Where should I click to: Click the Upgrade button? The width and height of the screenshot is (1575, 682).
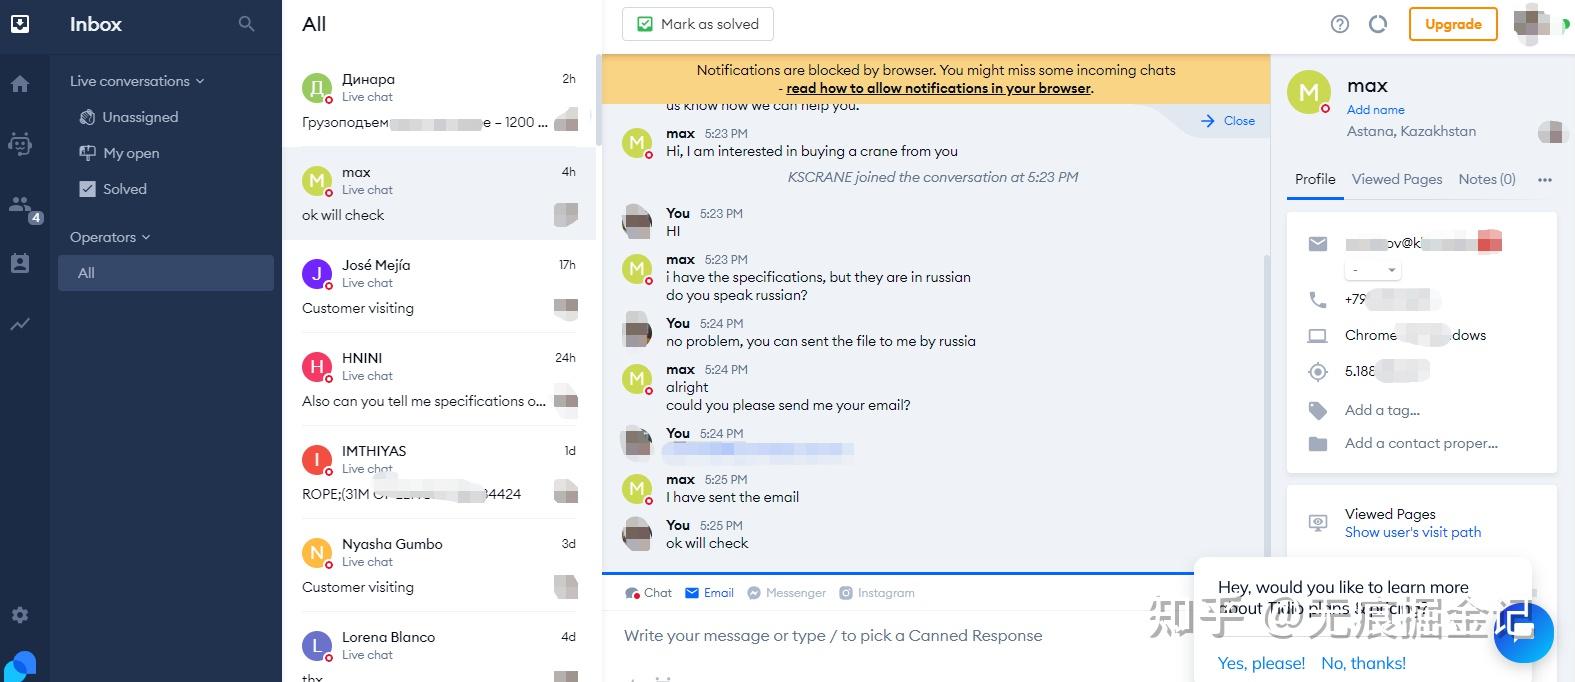(1452, 24)
